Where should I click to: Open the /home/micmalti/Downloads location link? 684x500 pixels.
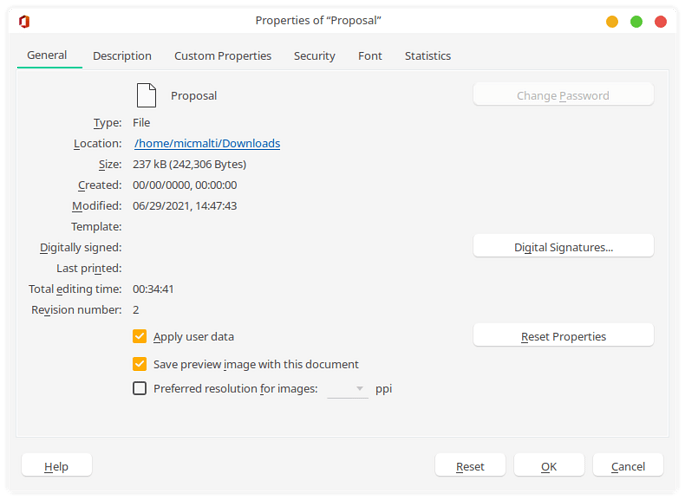tap(207, 143)
